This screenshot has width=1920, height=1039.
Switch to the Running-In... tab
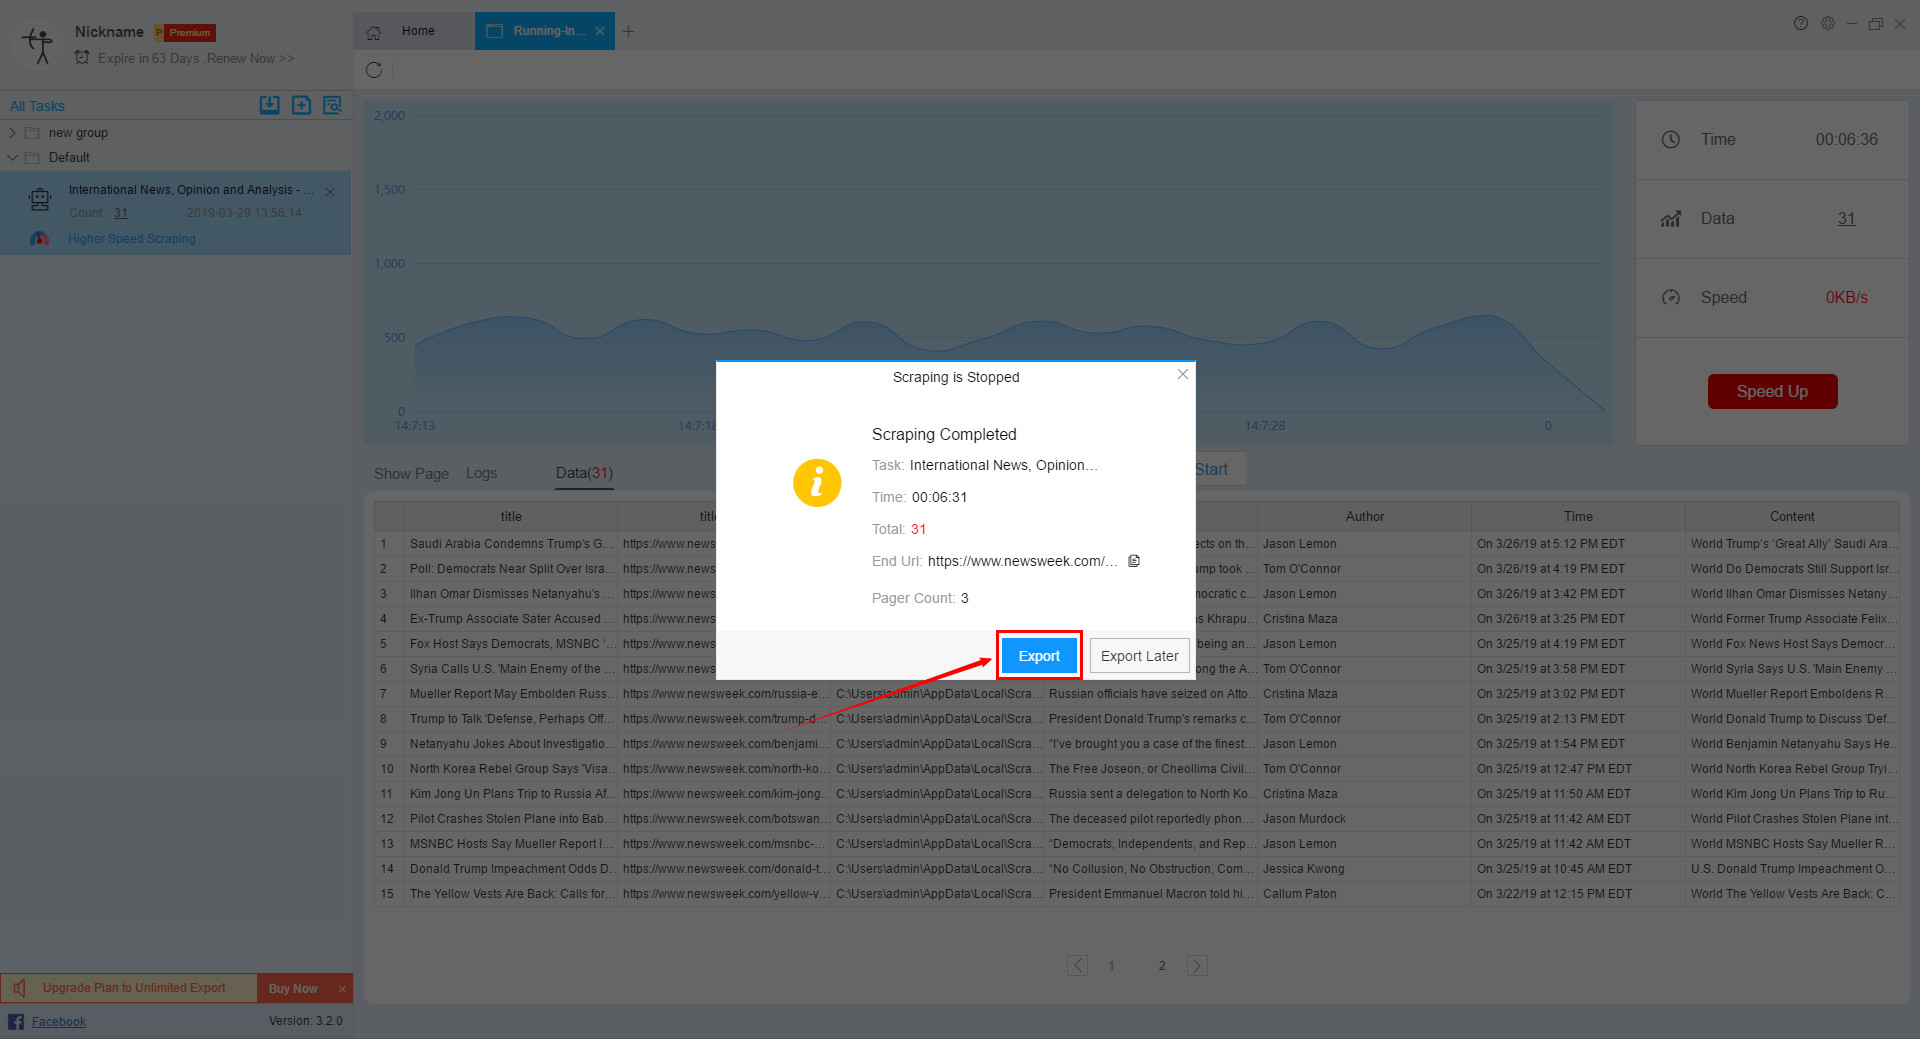point(545,31)
